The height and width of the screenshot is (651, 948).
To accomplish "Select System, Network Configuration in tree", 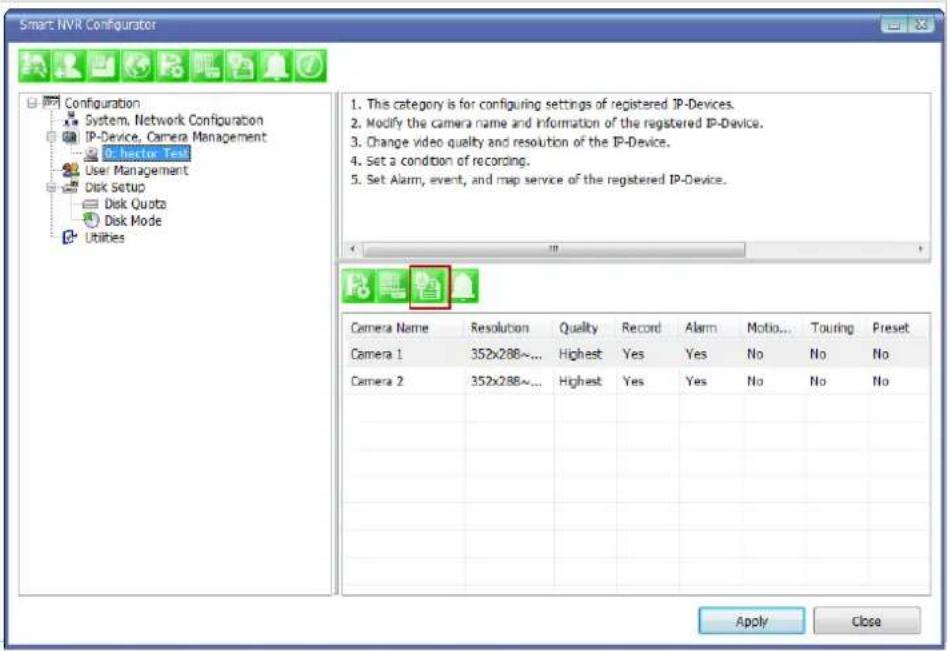I will click(174, 120).
